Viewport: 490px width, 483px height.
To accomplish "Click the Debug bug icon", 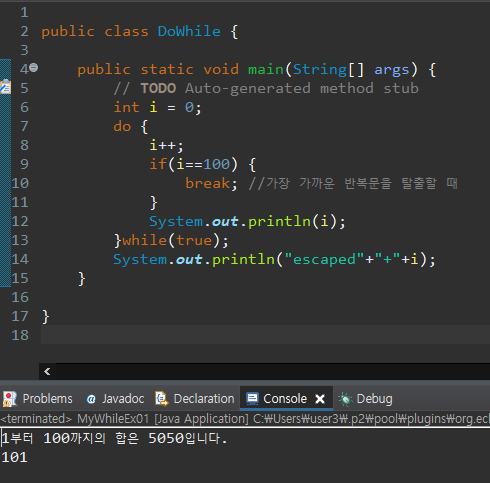I will tap(345, 399).
